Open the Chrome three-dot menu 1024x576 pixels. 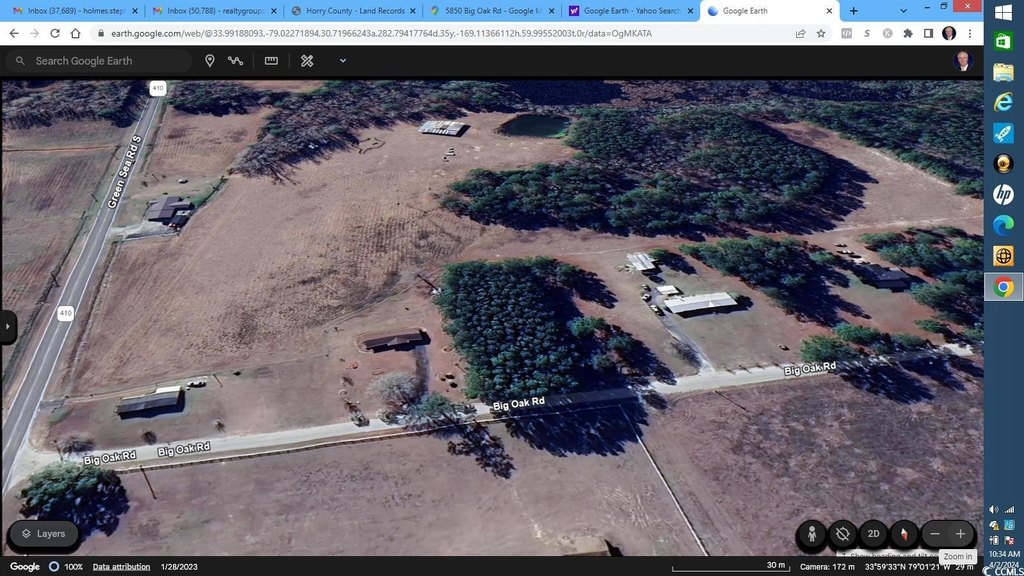pyautogui.click(x=970, y=33)
